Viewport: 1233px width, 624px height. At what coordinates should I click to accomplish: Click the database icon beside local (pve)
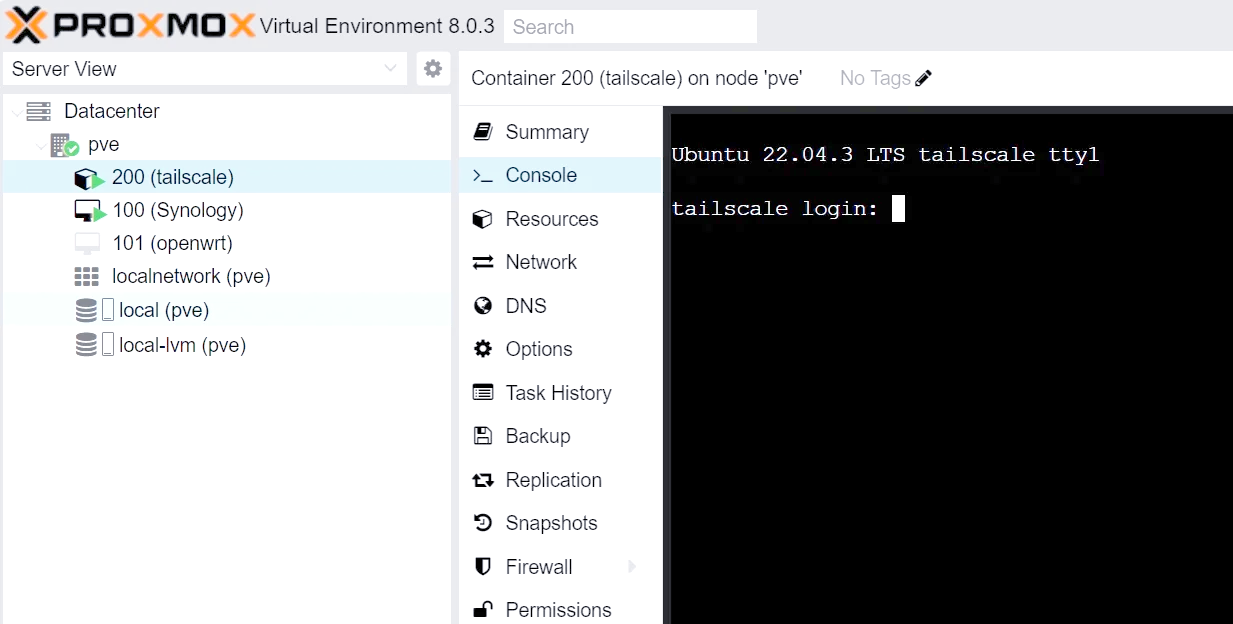click(87, 310)
